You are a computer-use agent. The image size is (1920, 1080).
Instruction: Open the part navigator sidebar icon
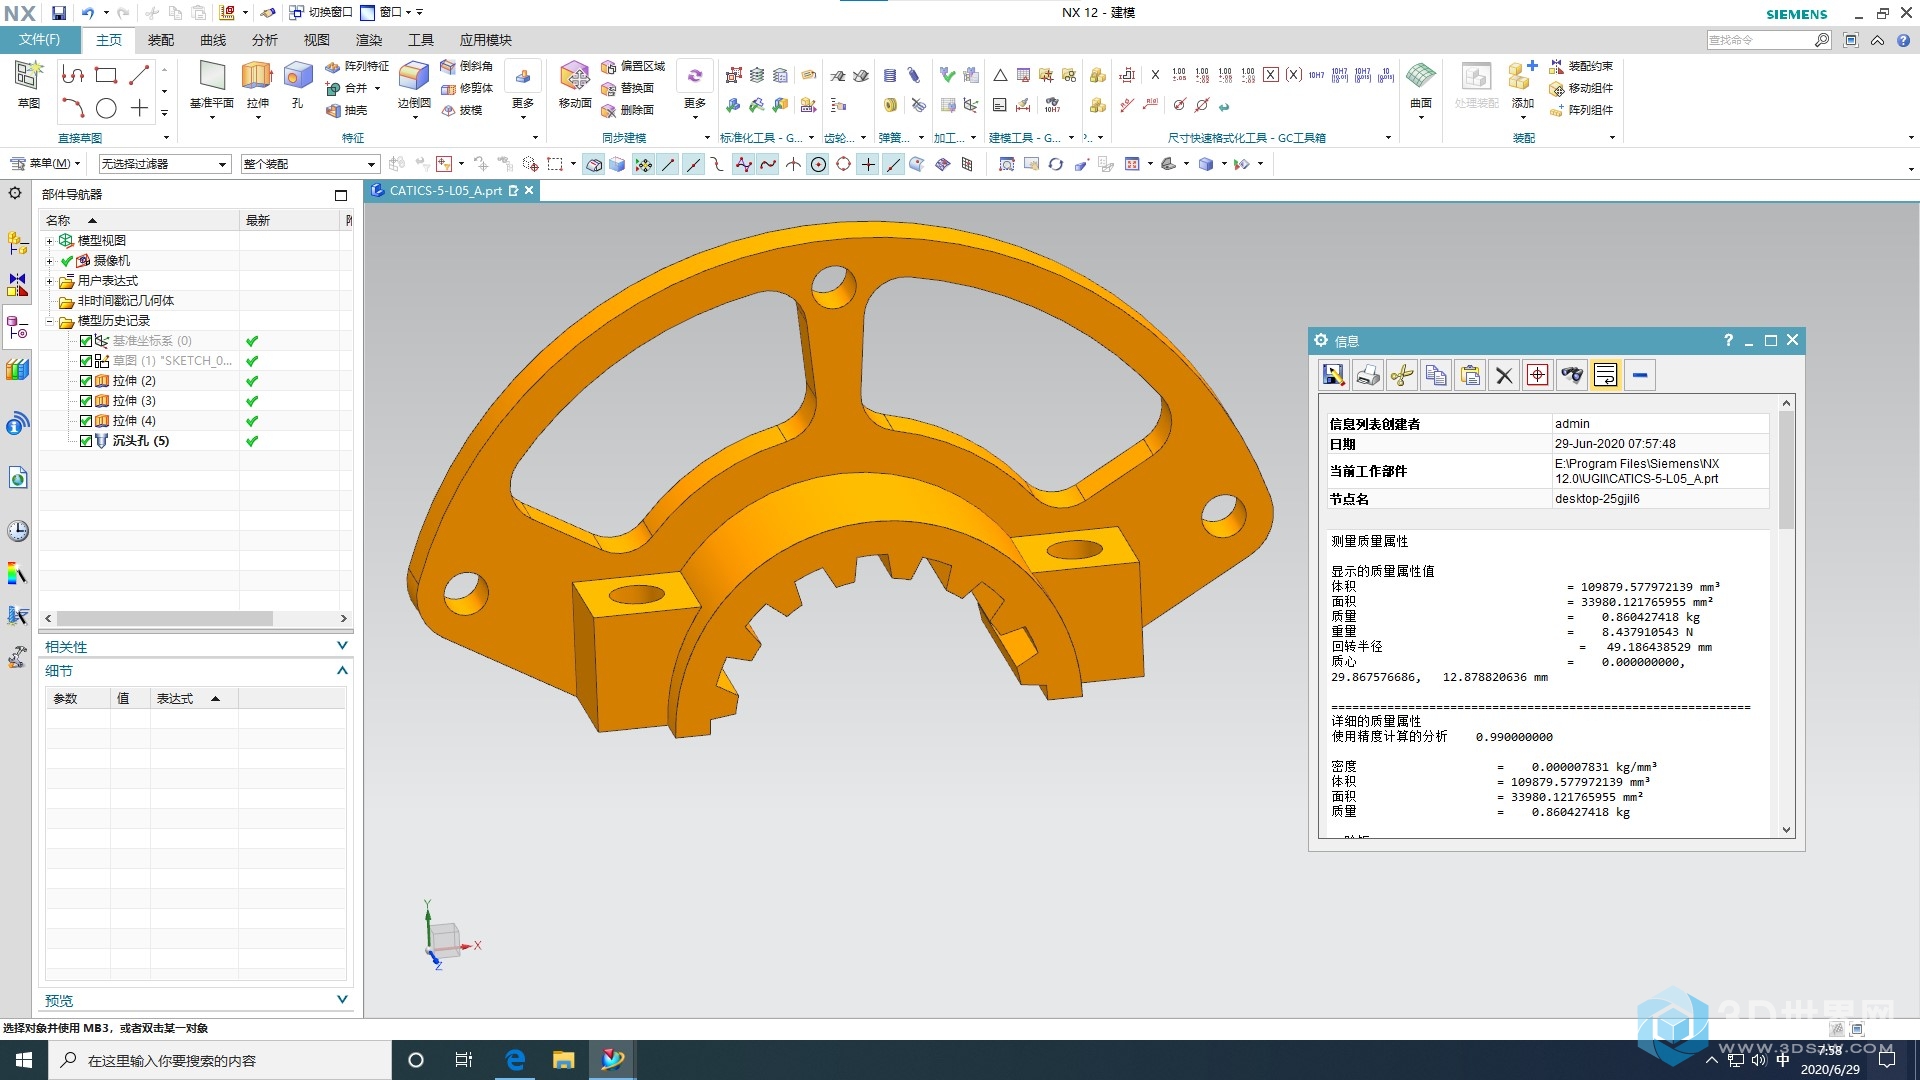18,327
